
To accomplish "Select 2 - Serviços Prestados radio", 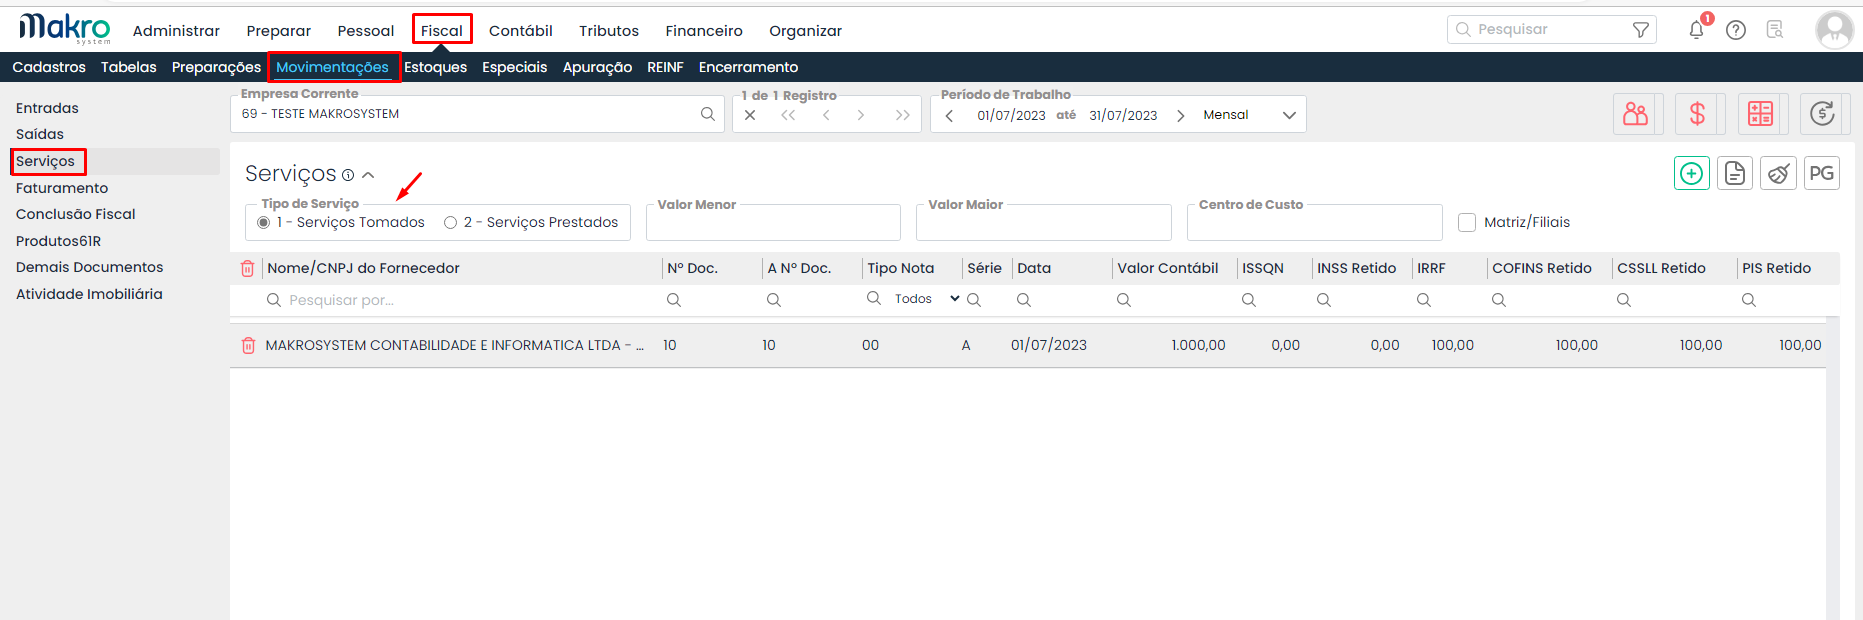I will [451, 222].
